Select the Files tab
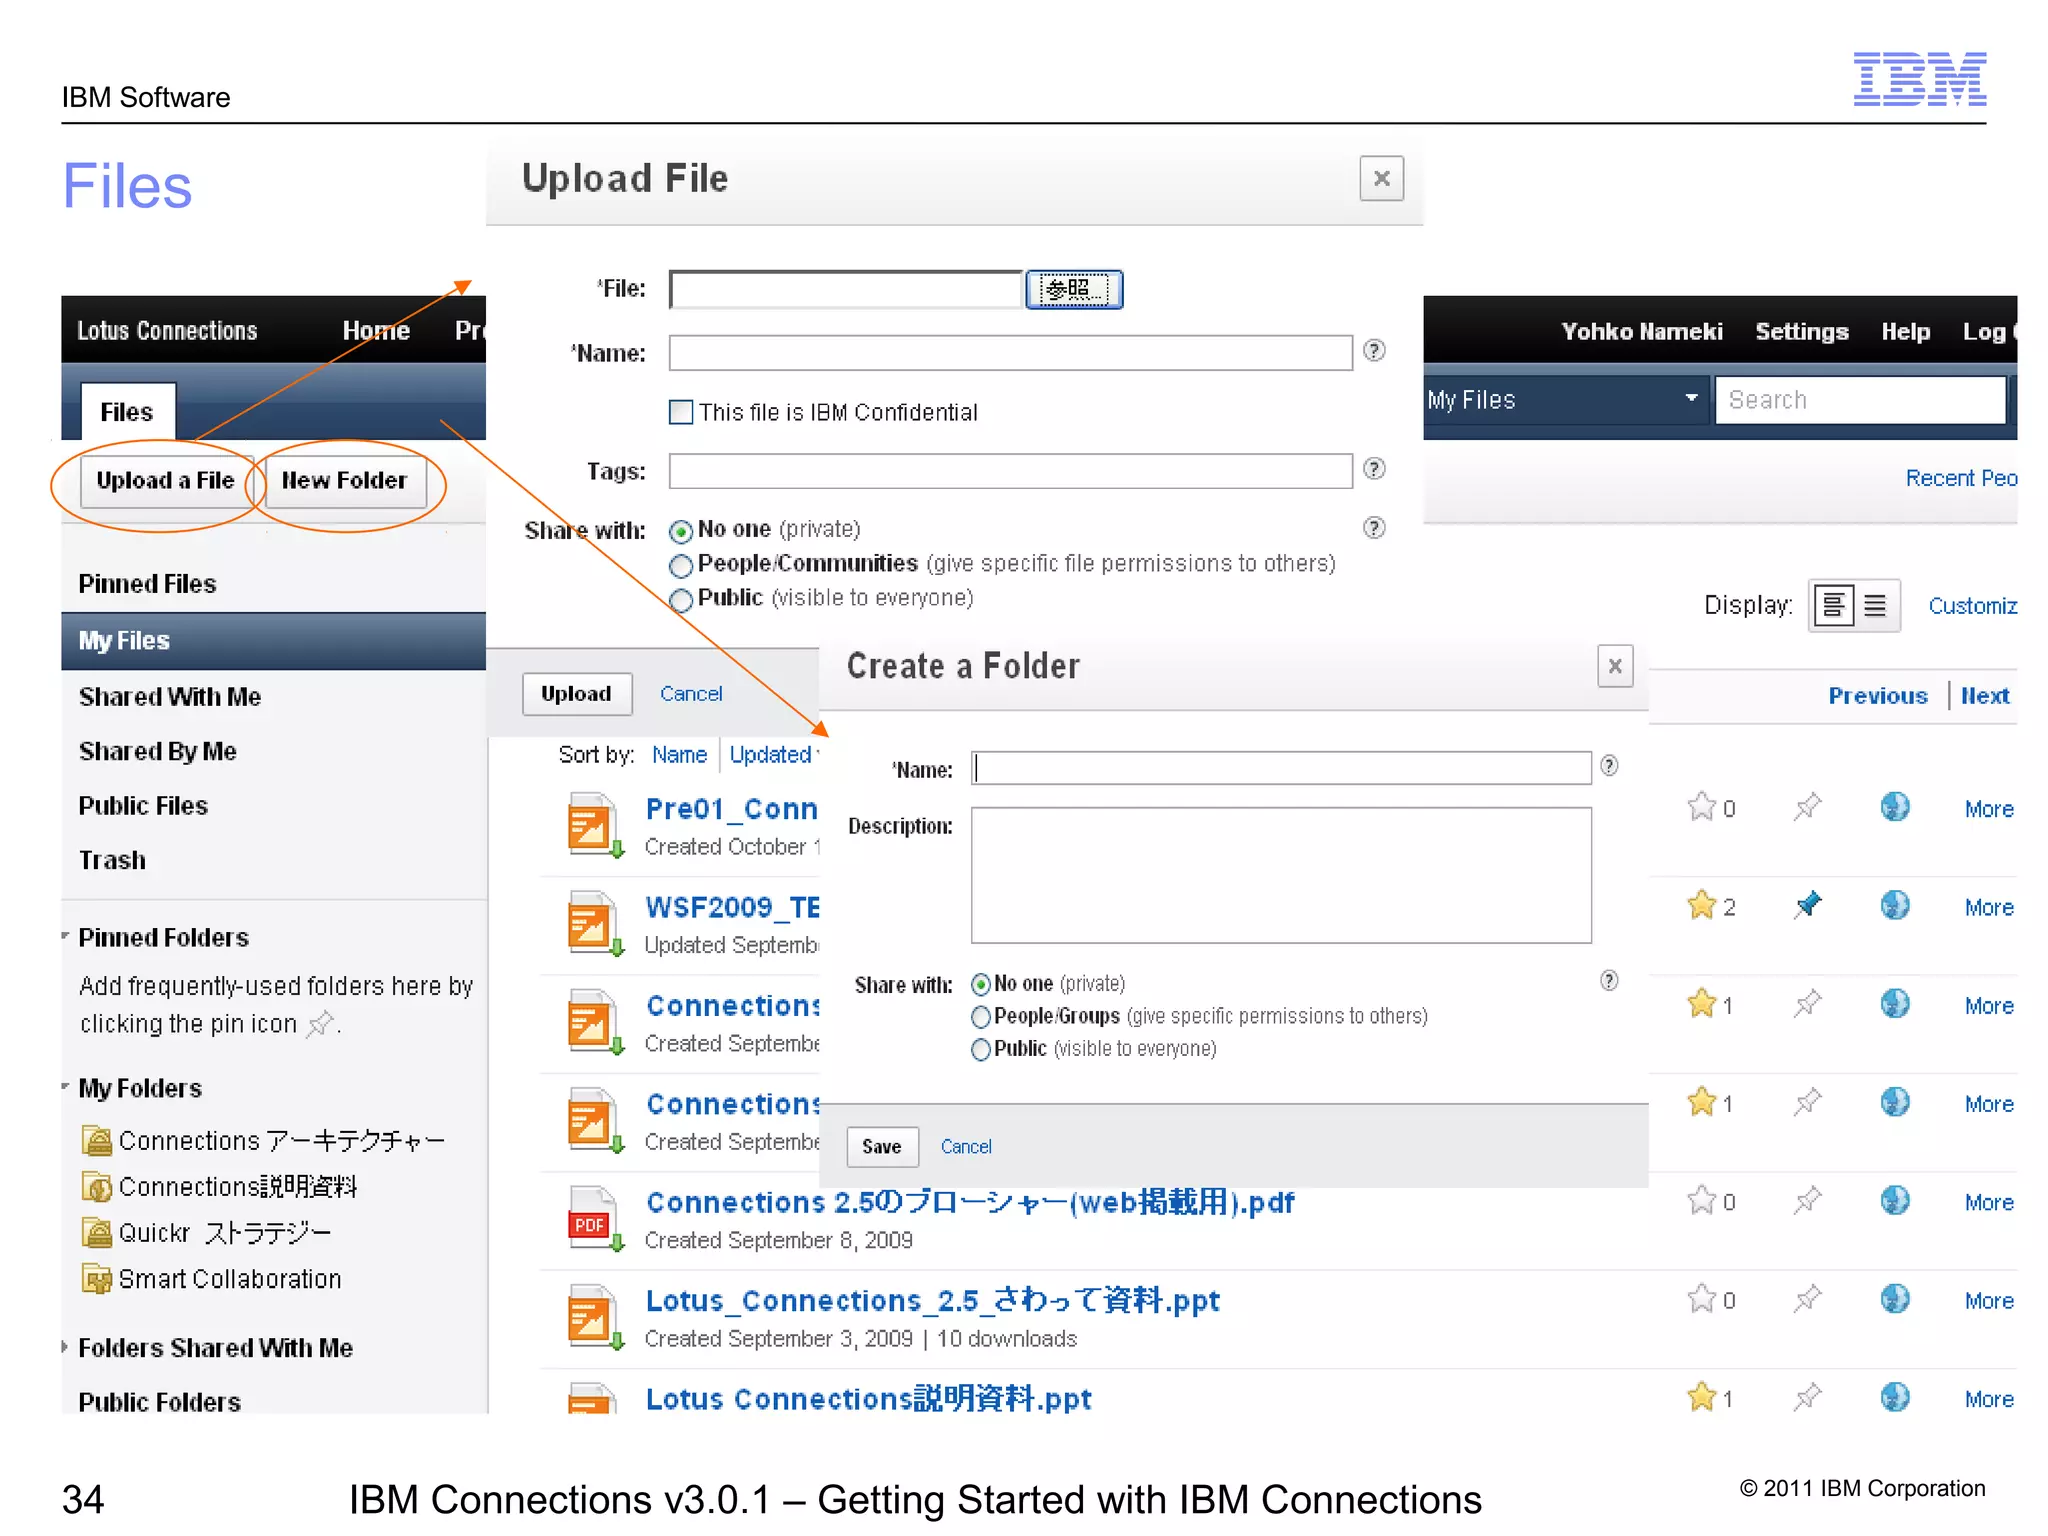This screenshot has width=2048, height=1536. 127,411
